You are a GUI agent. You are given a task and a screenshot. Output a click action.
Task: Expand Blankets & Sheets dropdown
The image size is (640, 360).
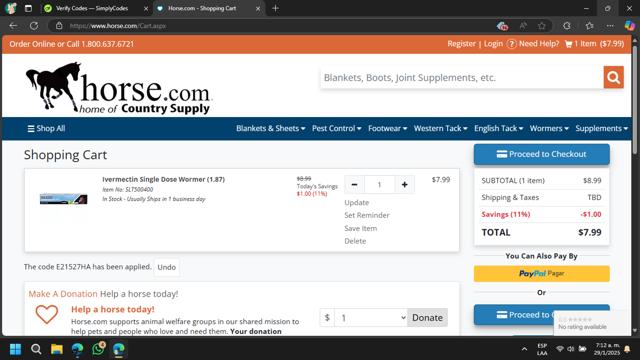[x=271, y=129]
